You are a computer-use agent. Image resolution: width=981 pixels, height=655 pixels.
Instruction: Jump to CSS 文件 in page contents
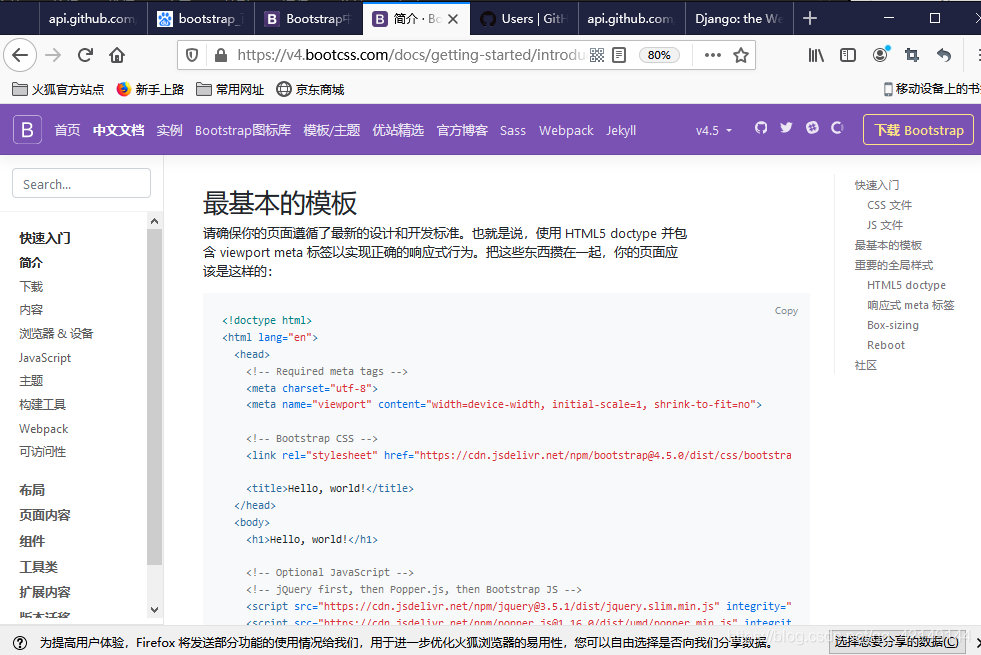coord(889,205)
